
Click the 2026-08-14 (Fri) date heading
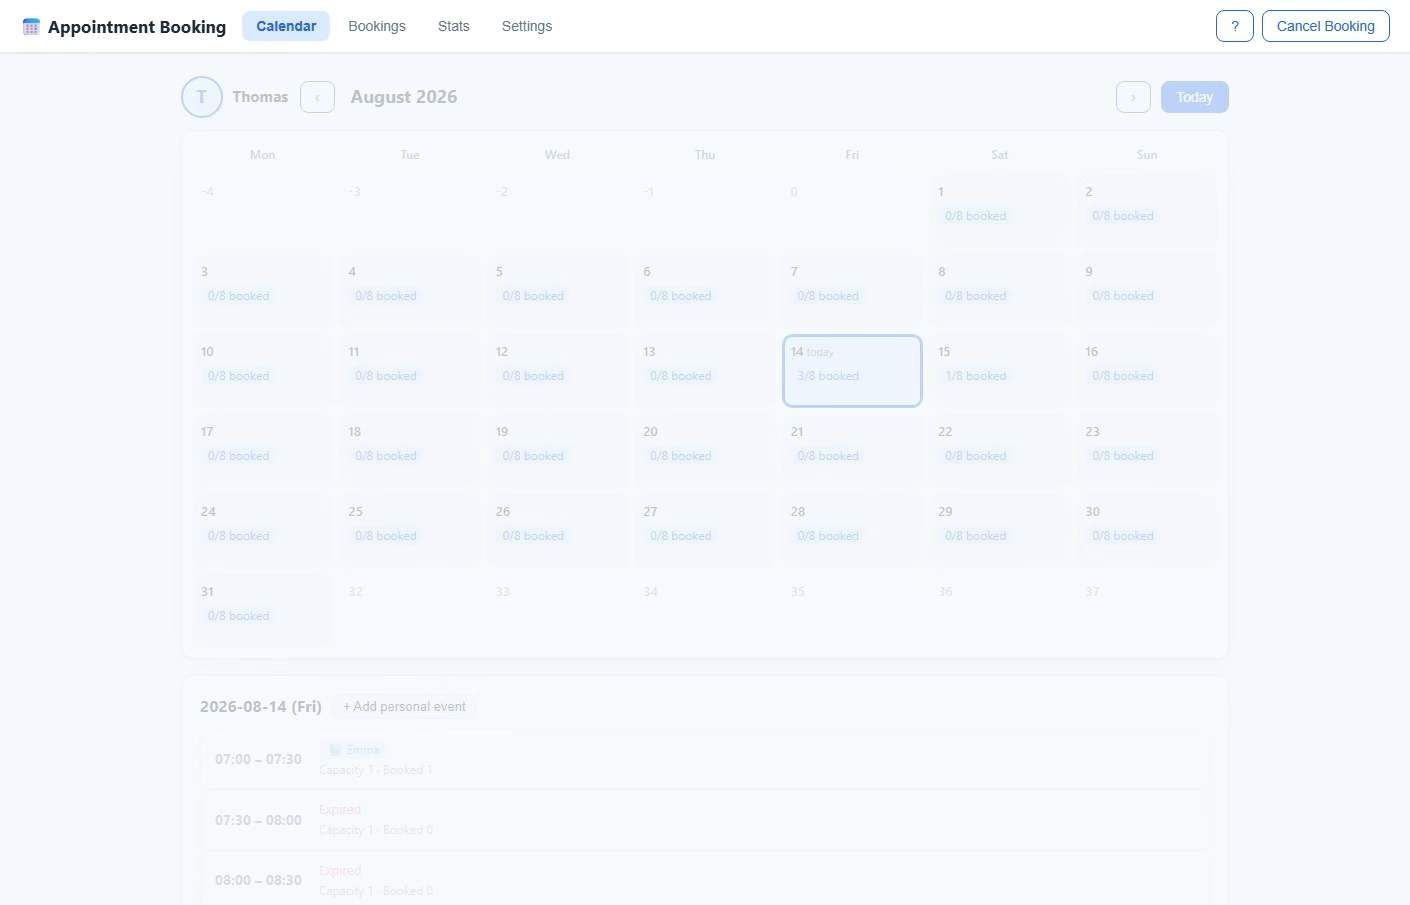coord(261,706)
